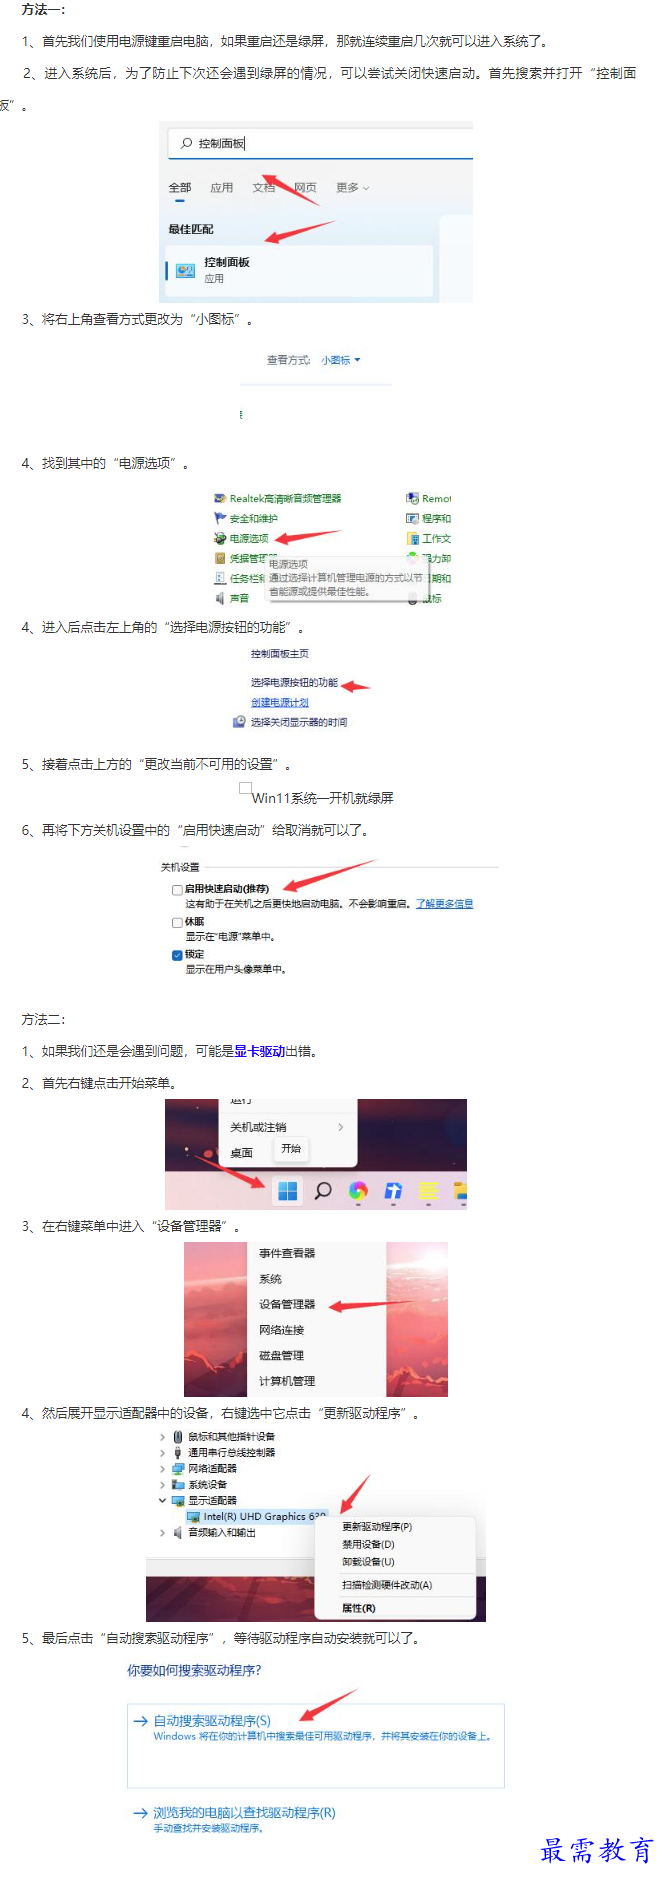Click 创建电源计划 link

pyautogui.click(x=280, y=702)
